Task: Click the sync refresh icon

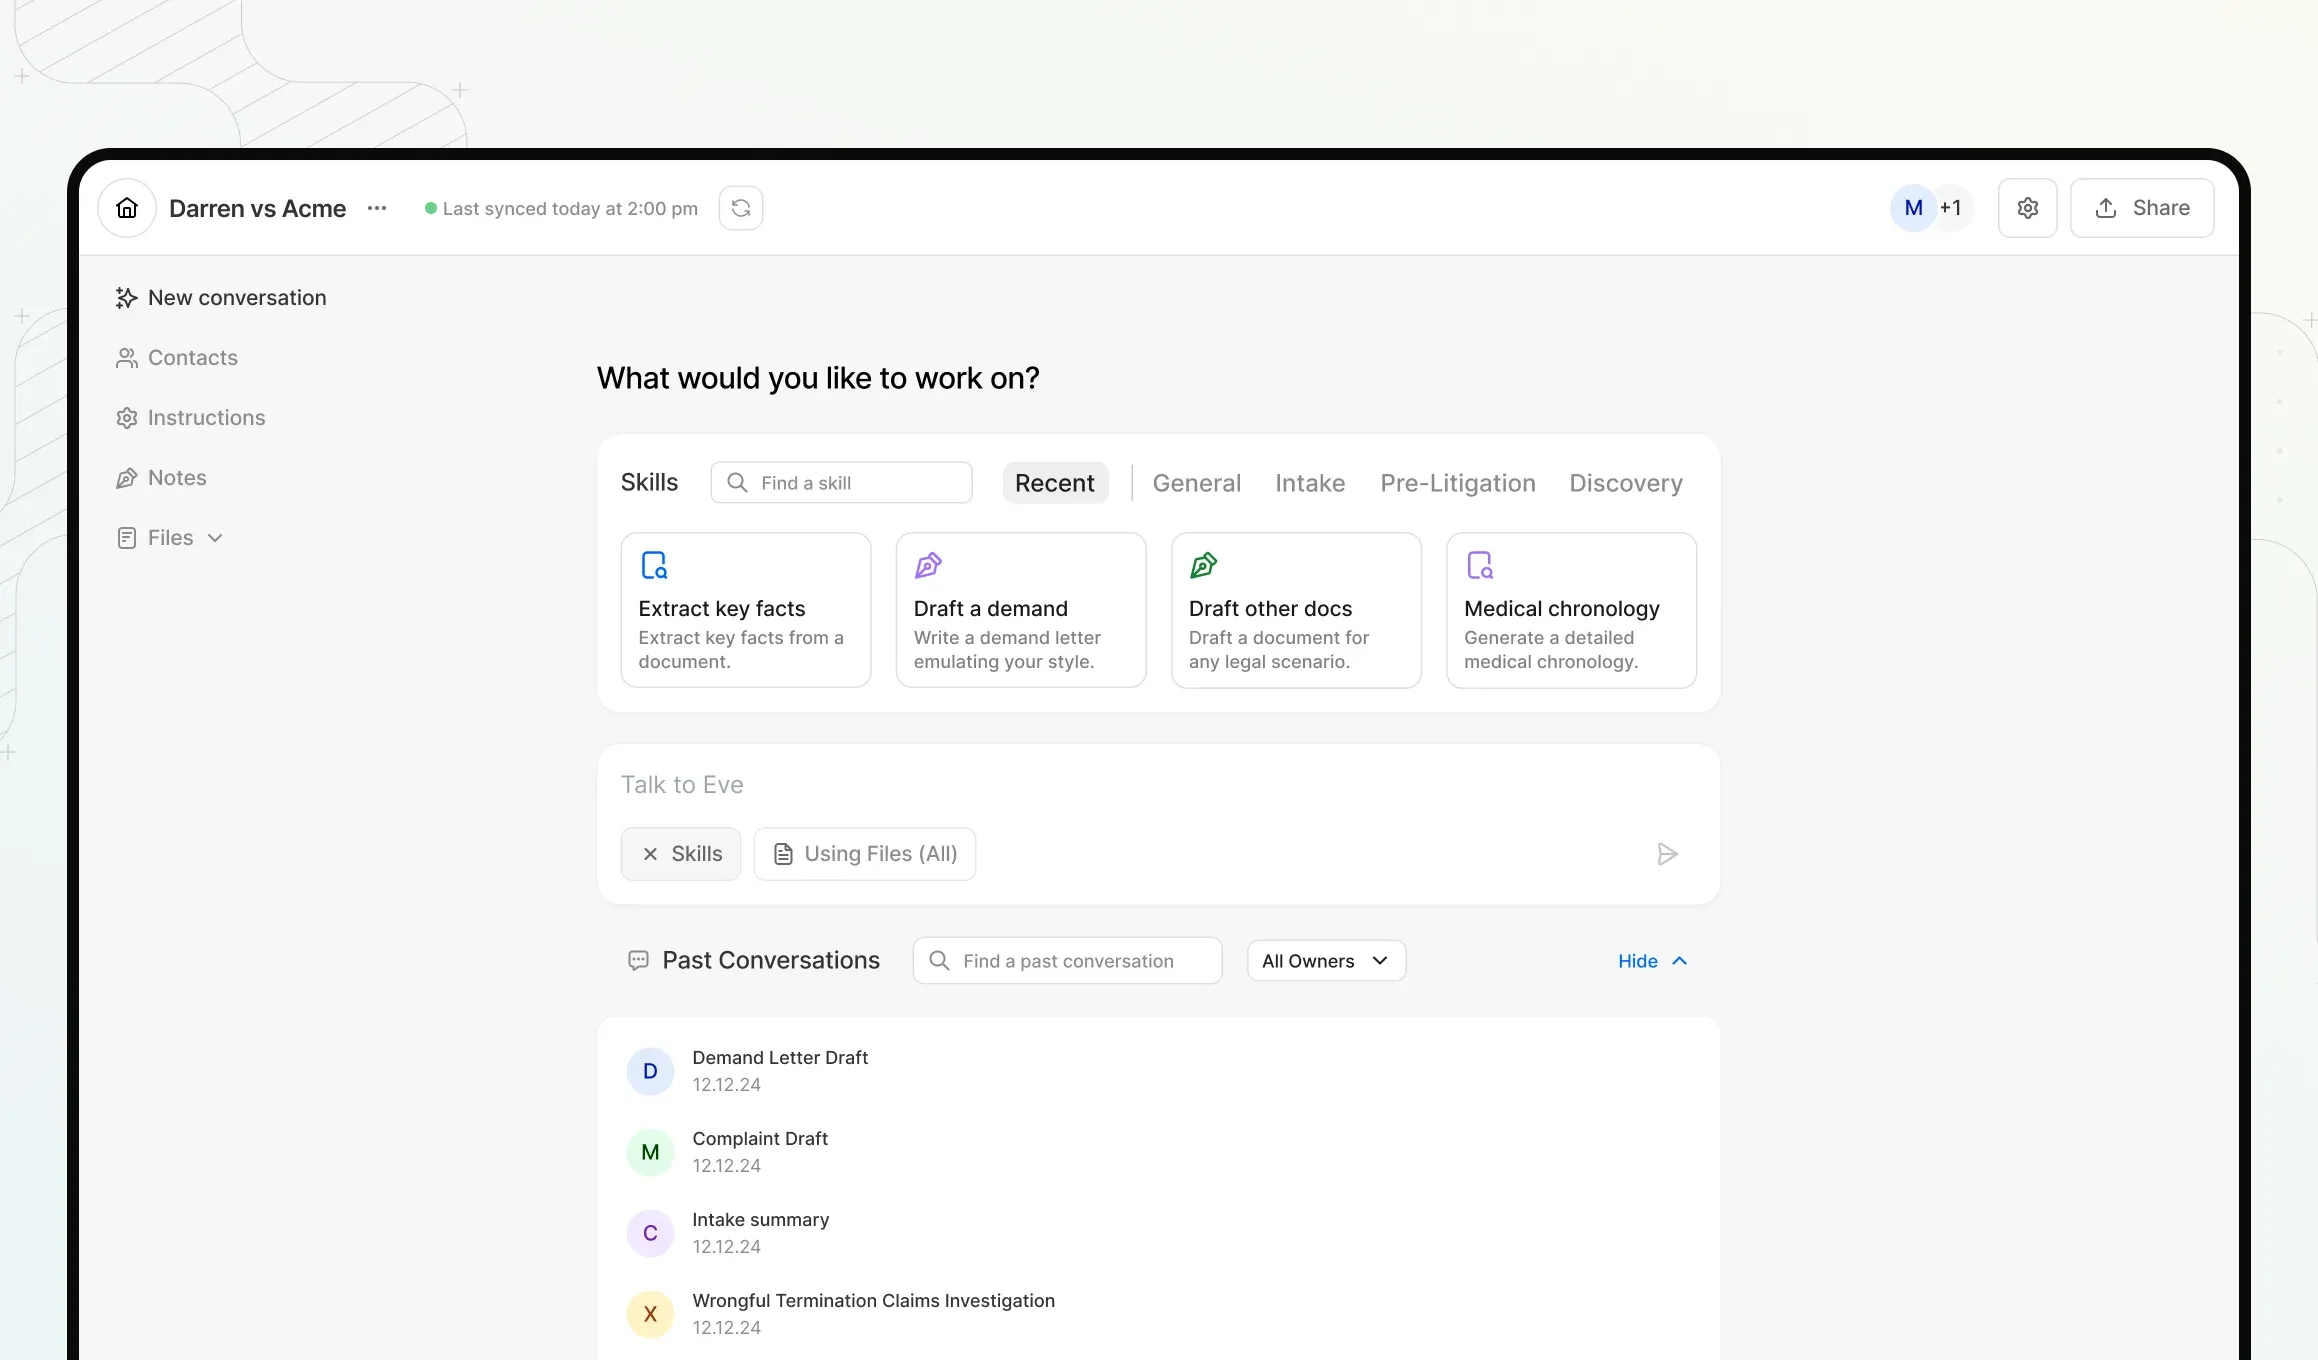Action: click(741, 208)
